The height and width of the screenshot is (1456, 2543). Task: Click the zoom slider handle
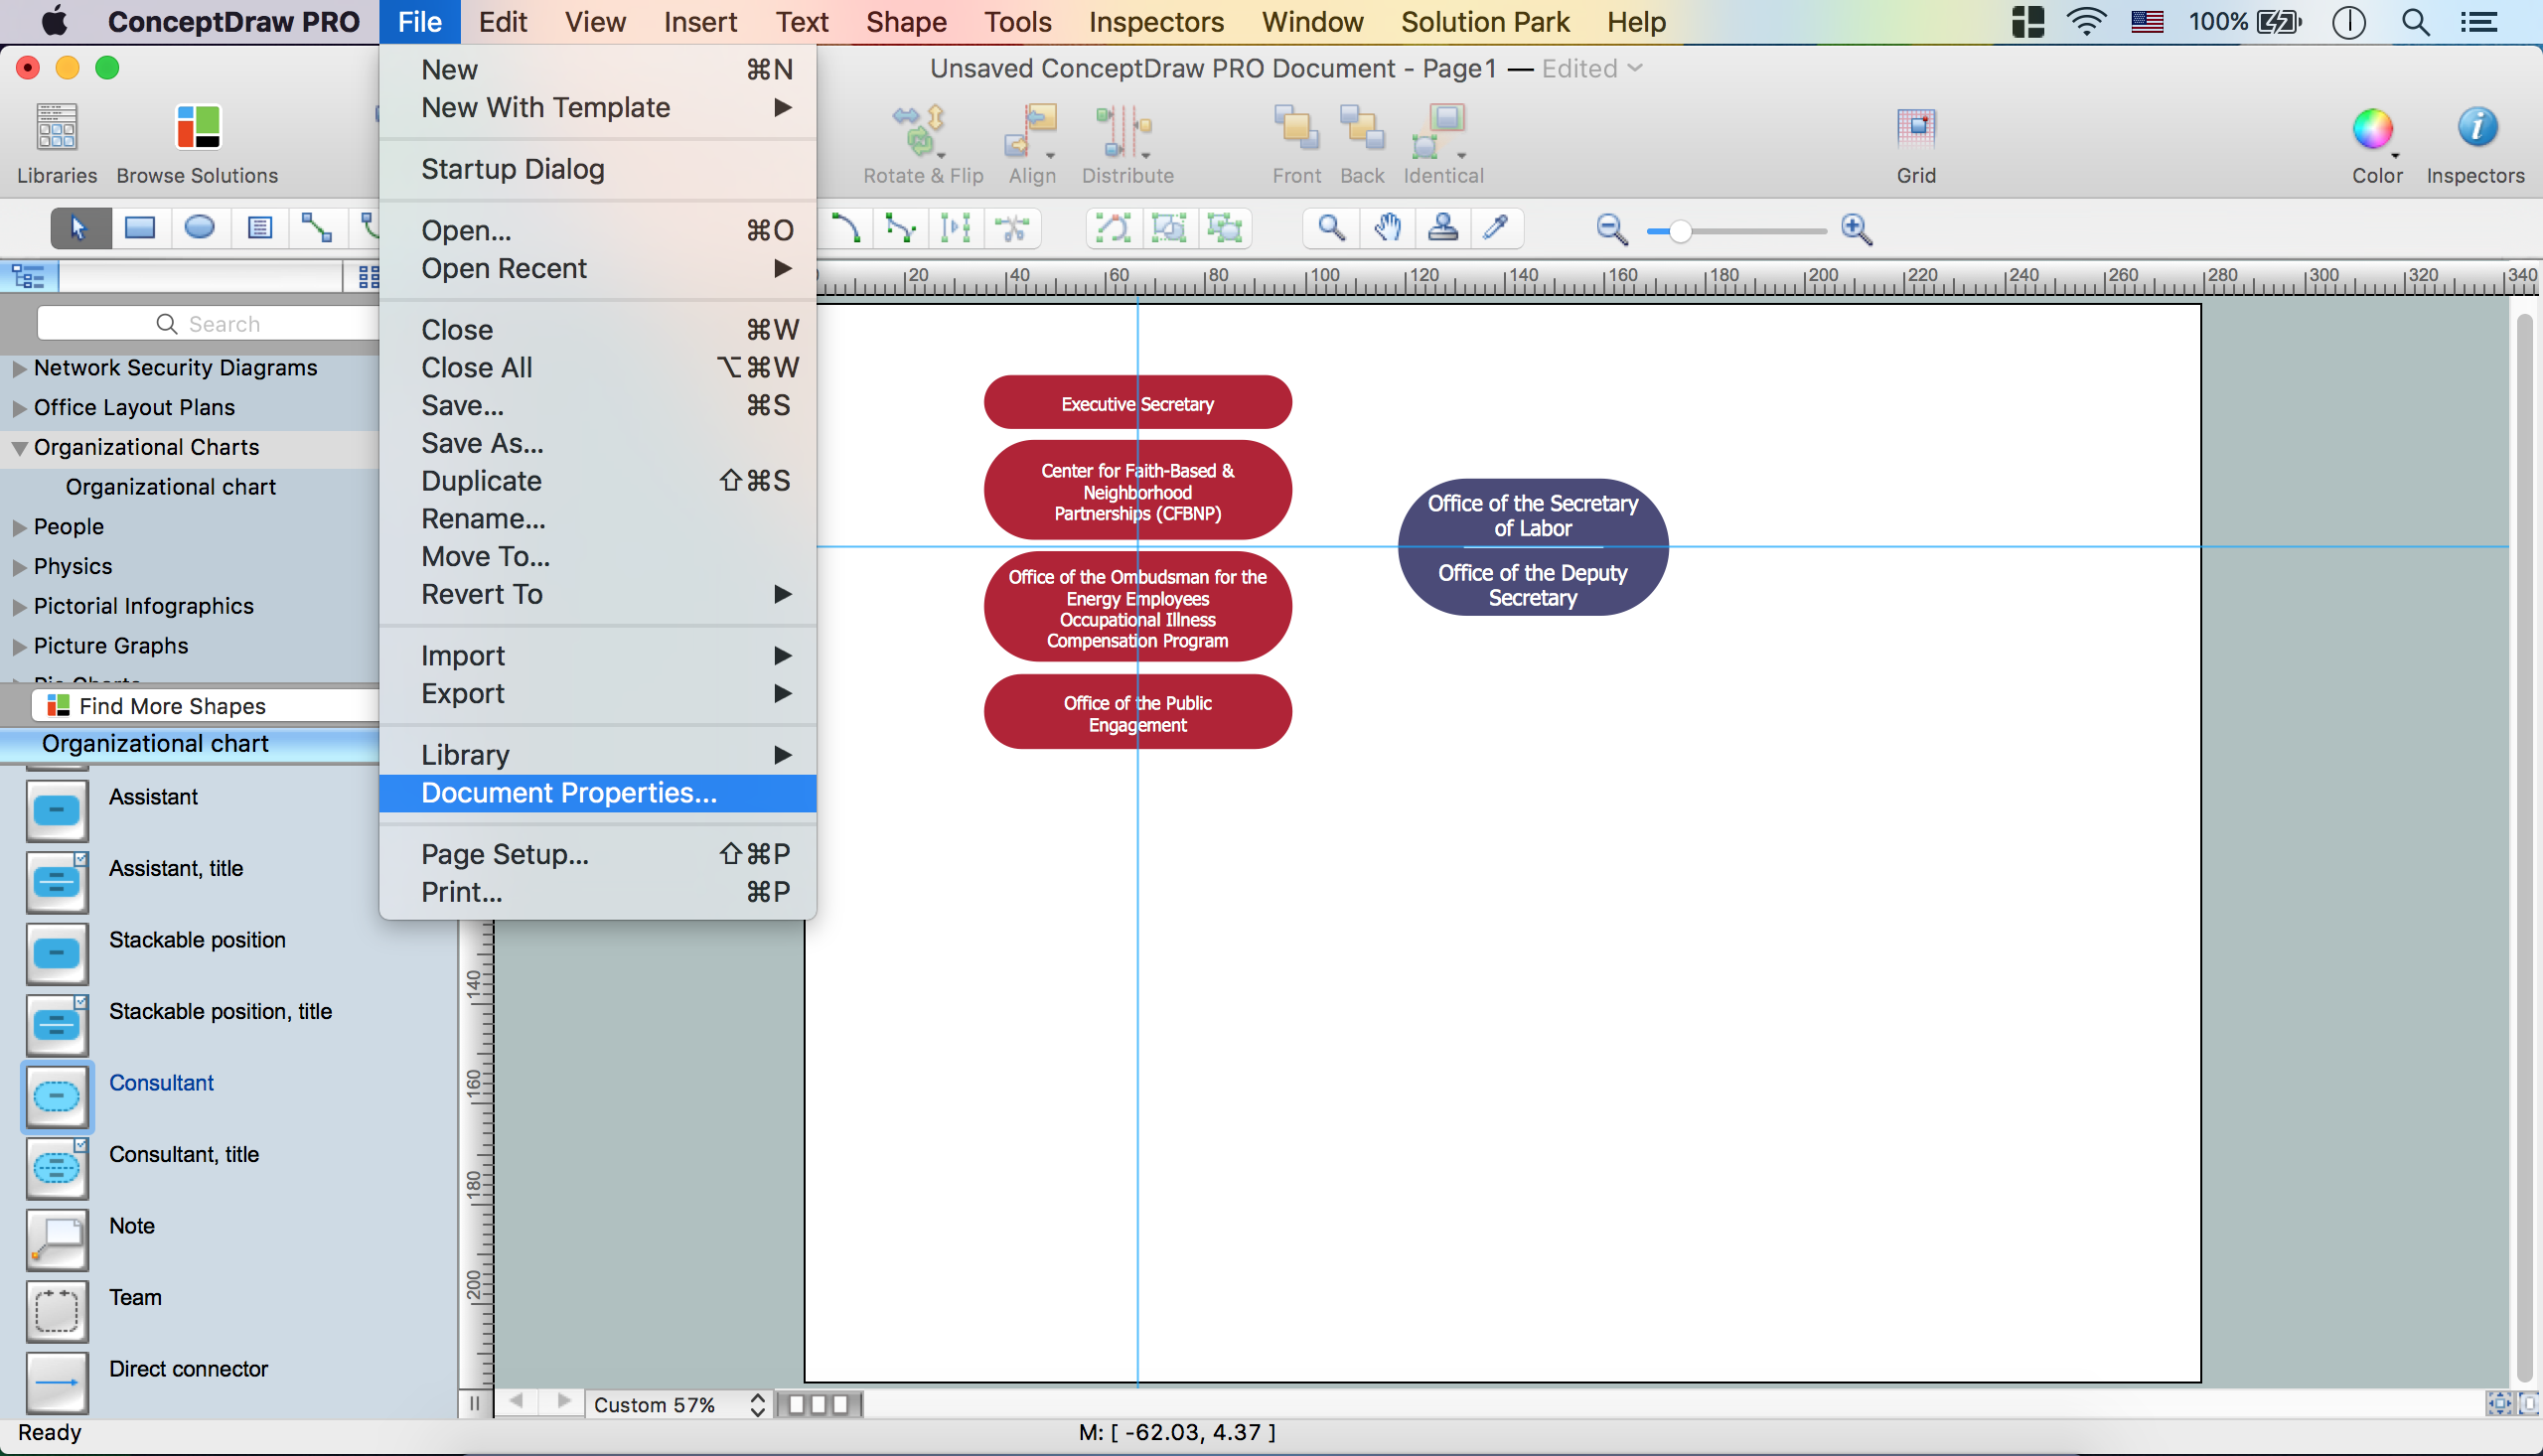[1680, 231]
